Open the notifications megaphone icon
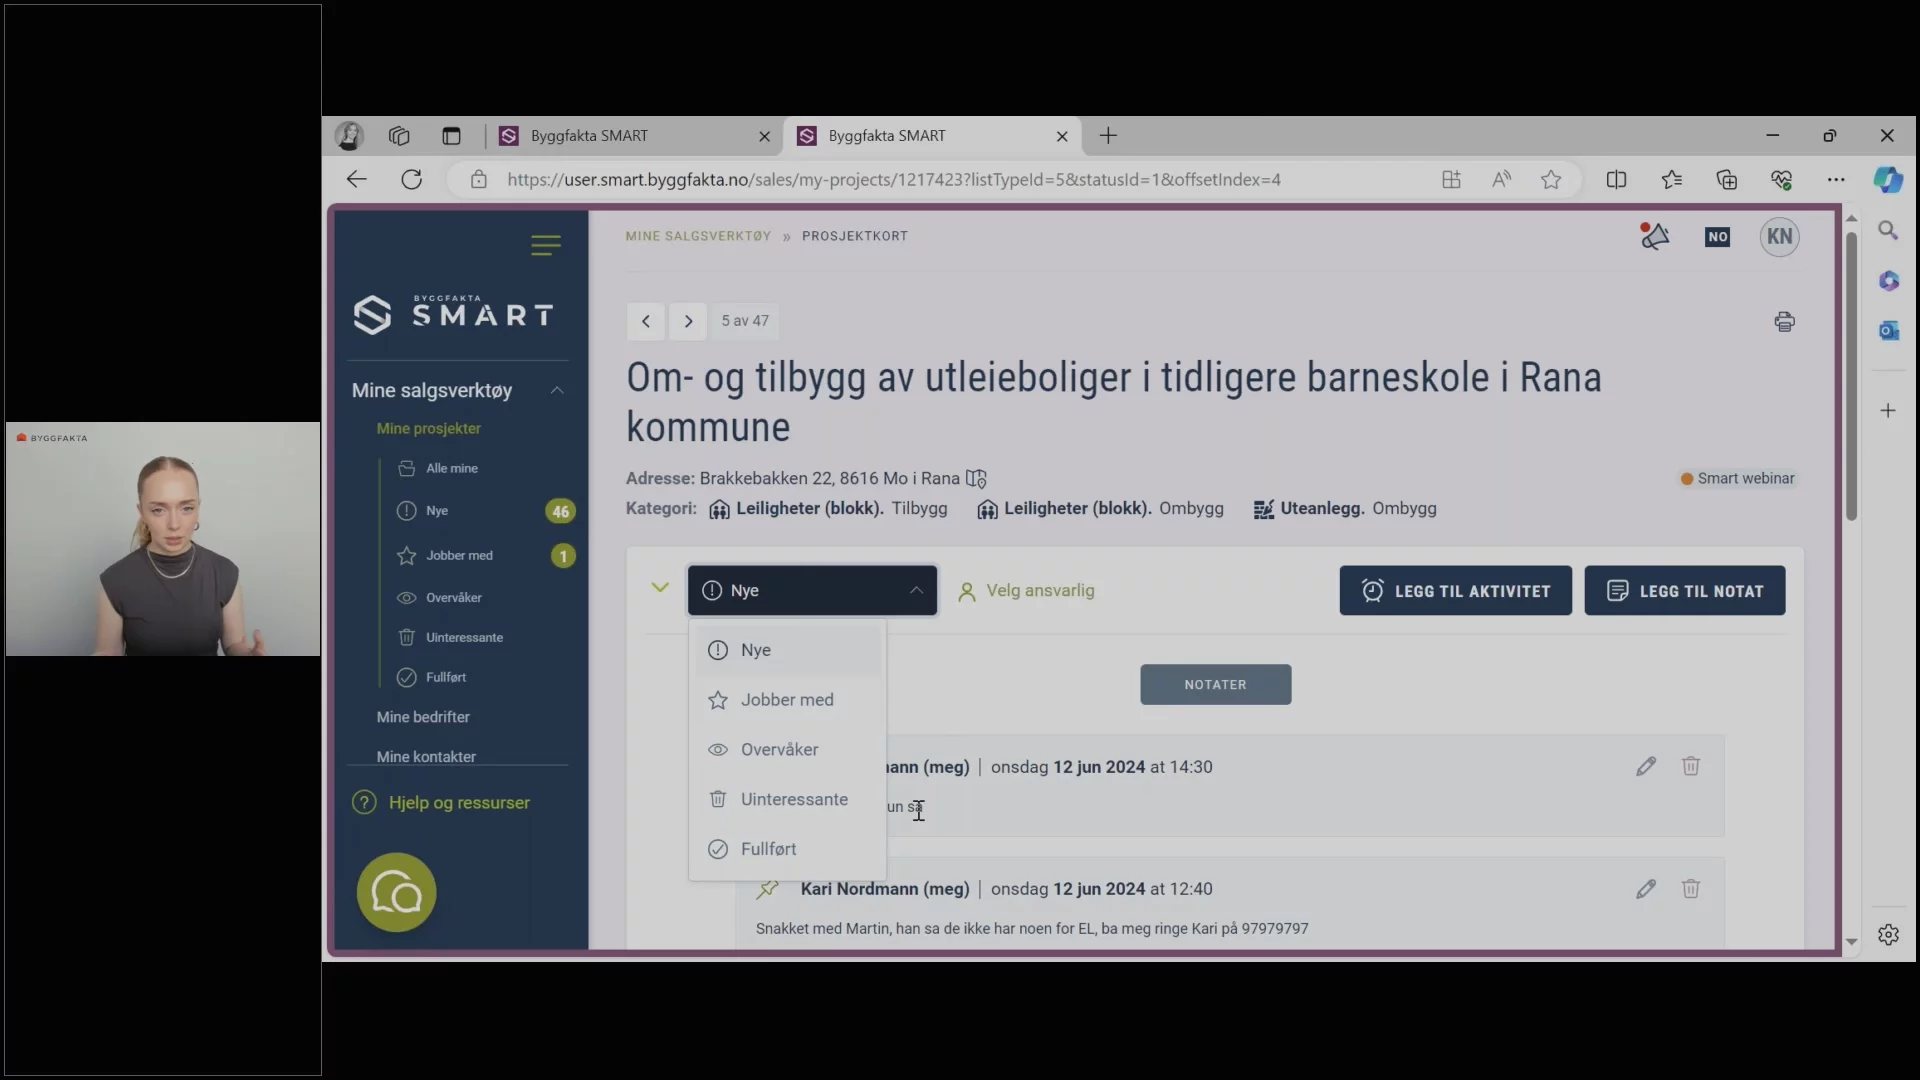This screenshot has height=1080, width=1920. tap(1654, 236)
